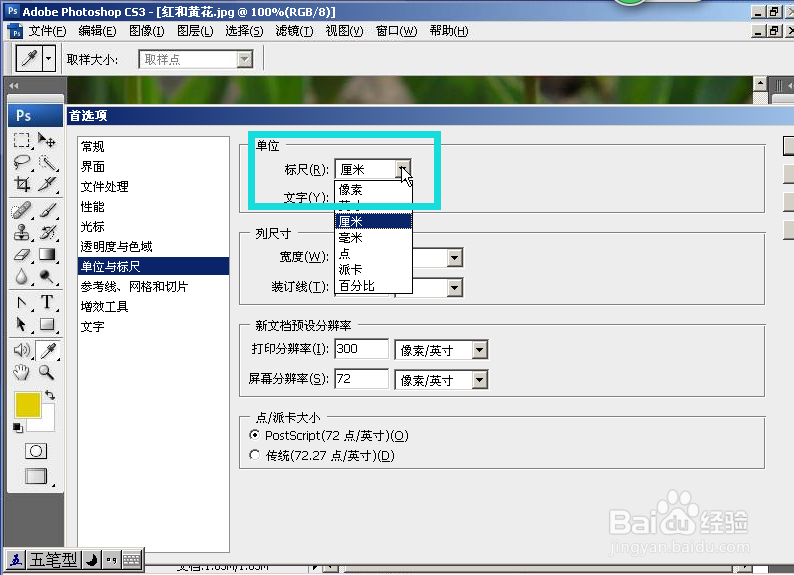Go to 常规 preferences category
The width and height of the screenshot is (794, 575).
tap(153, 147)
